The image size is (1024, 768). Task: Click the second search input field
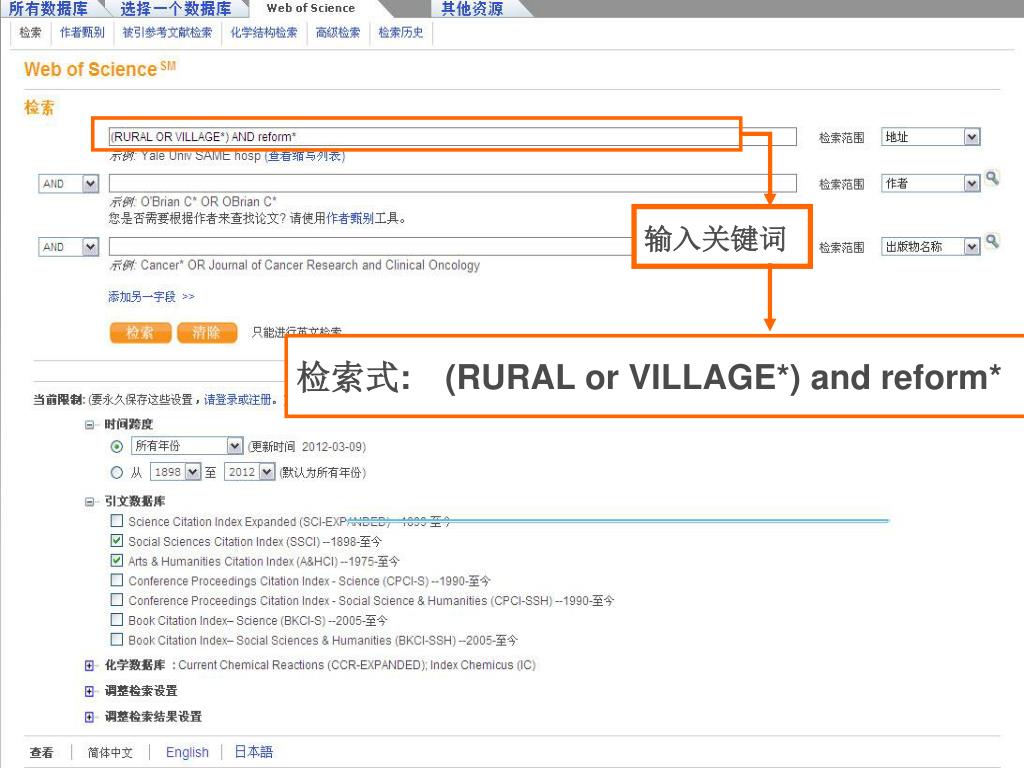(x=453, y=183)
